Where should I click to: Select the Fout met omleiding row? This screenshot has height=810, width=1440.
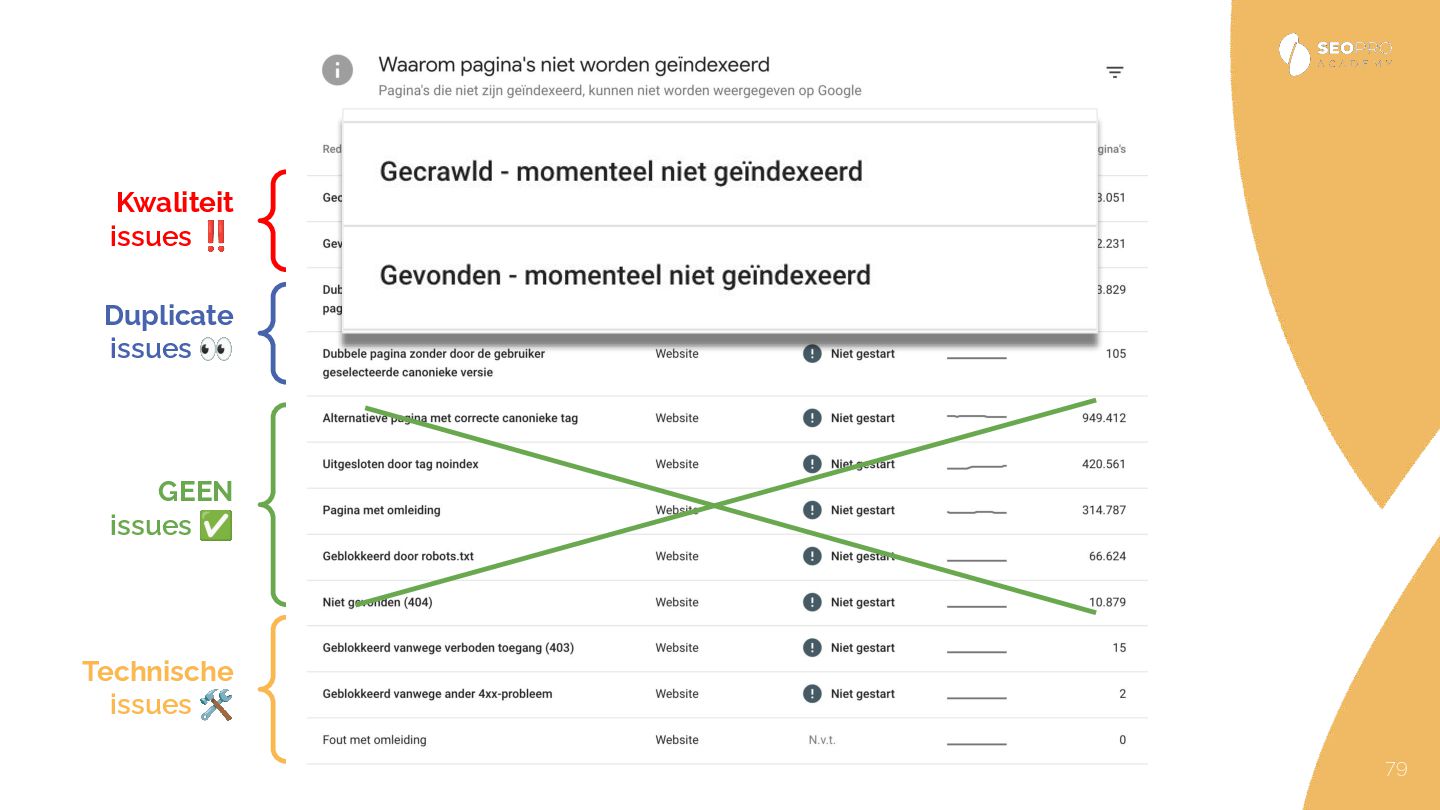tap(374, 740)
